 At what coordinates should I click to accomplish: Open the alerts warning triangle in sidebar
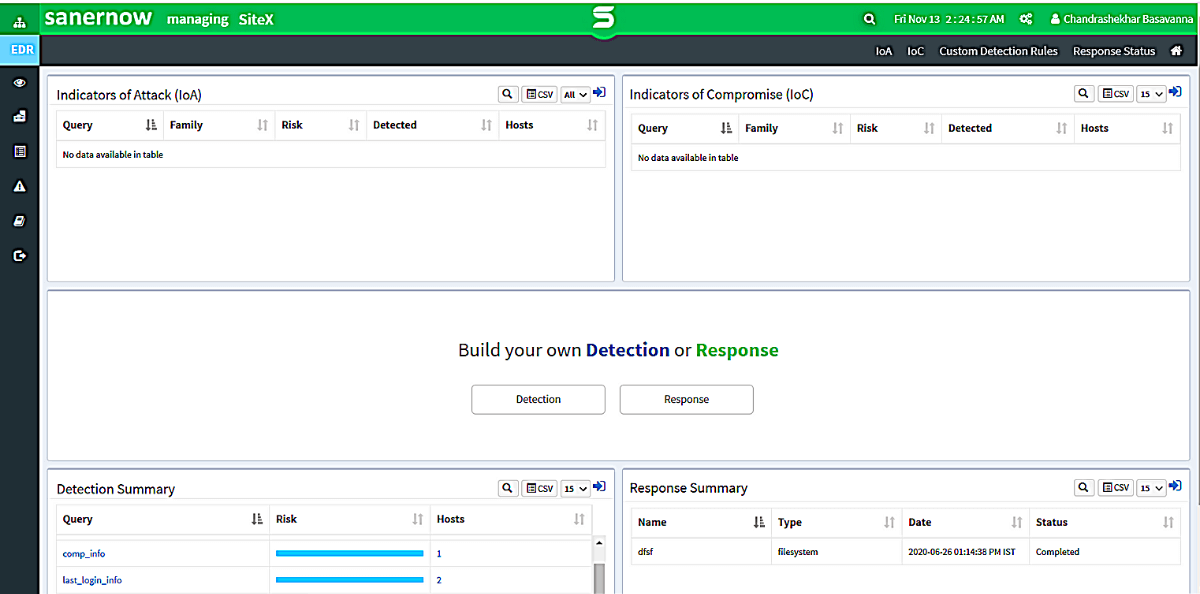point(19,186)
